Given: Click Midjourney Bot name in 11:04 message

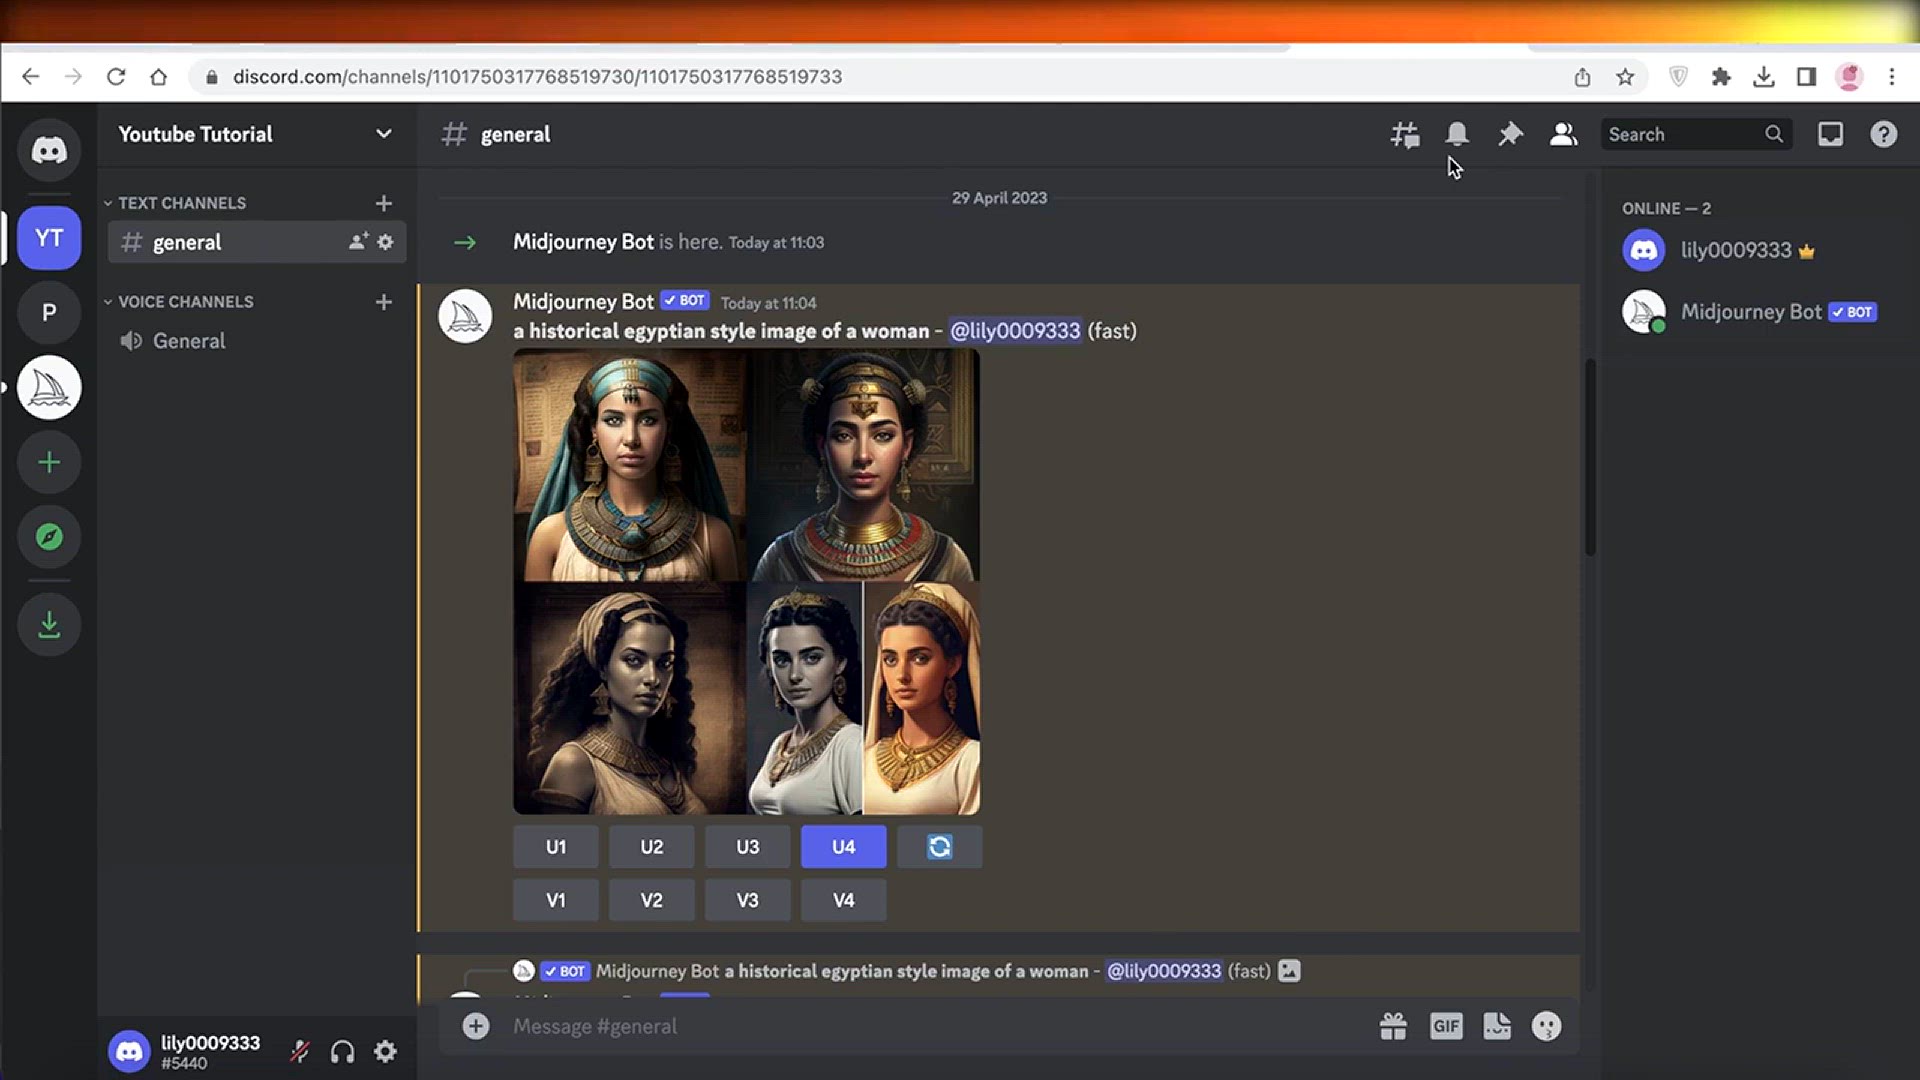Looking at the screenshot, I should point(583,301).
